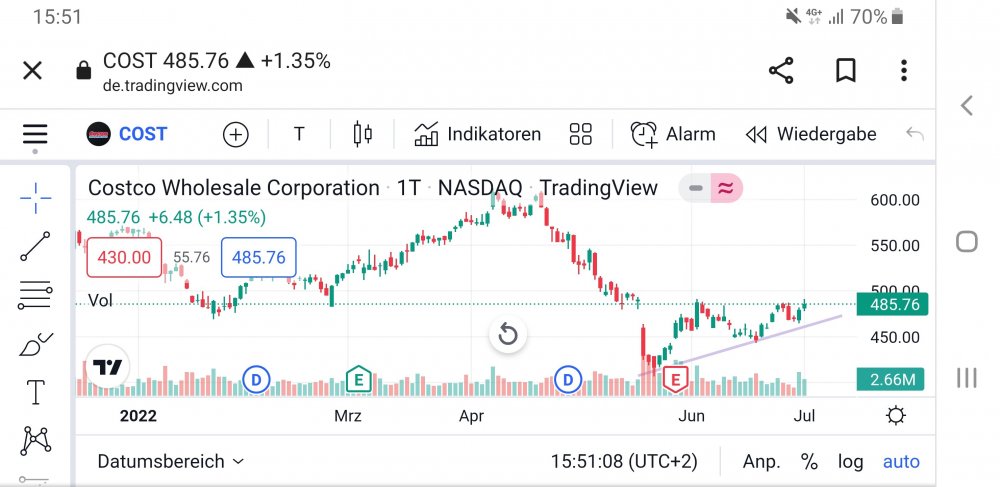Image resolution: width=1000 pixels, height=487 pixels.
Task: Click the Alarm button
Action: click(x=673, y=134)
